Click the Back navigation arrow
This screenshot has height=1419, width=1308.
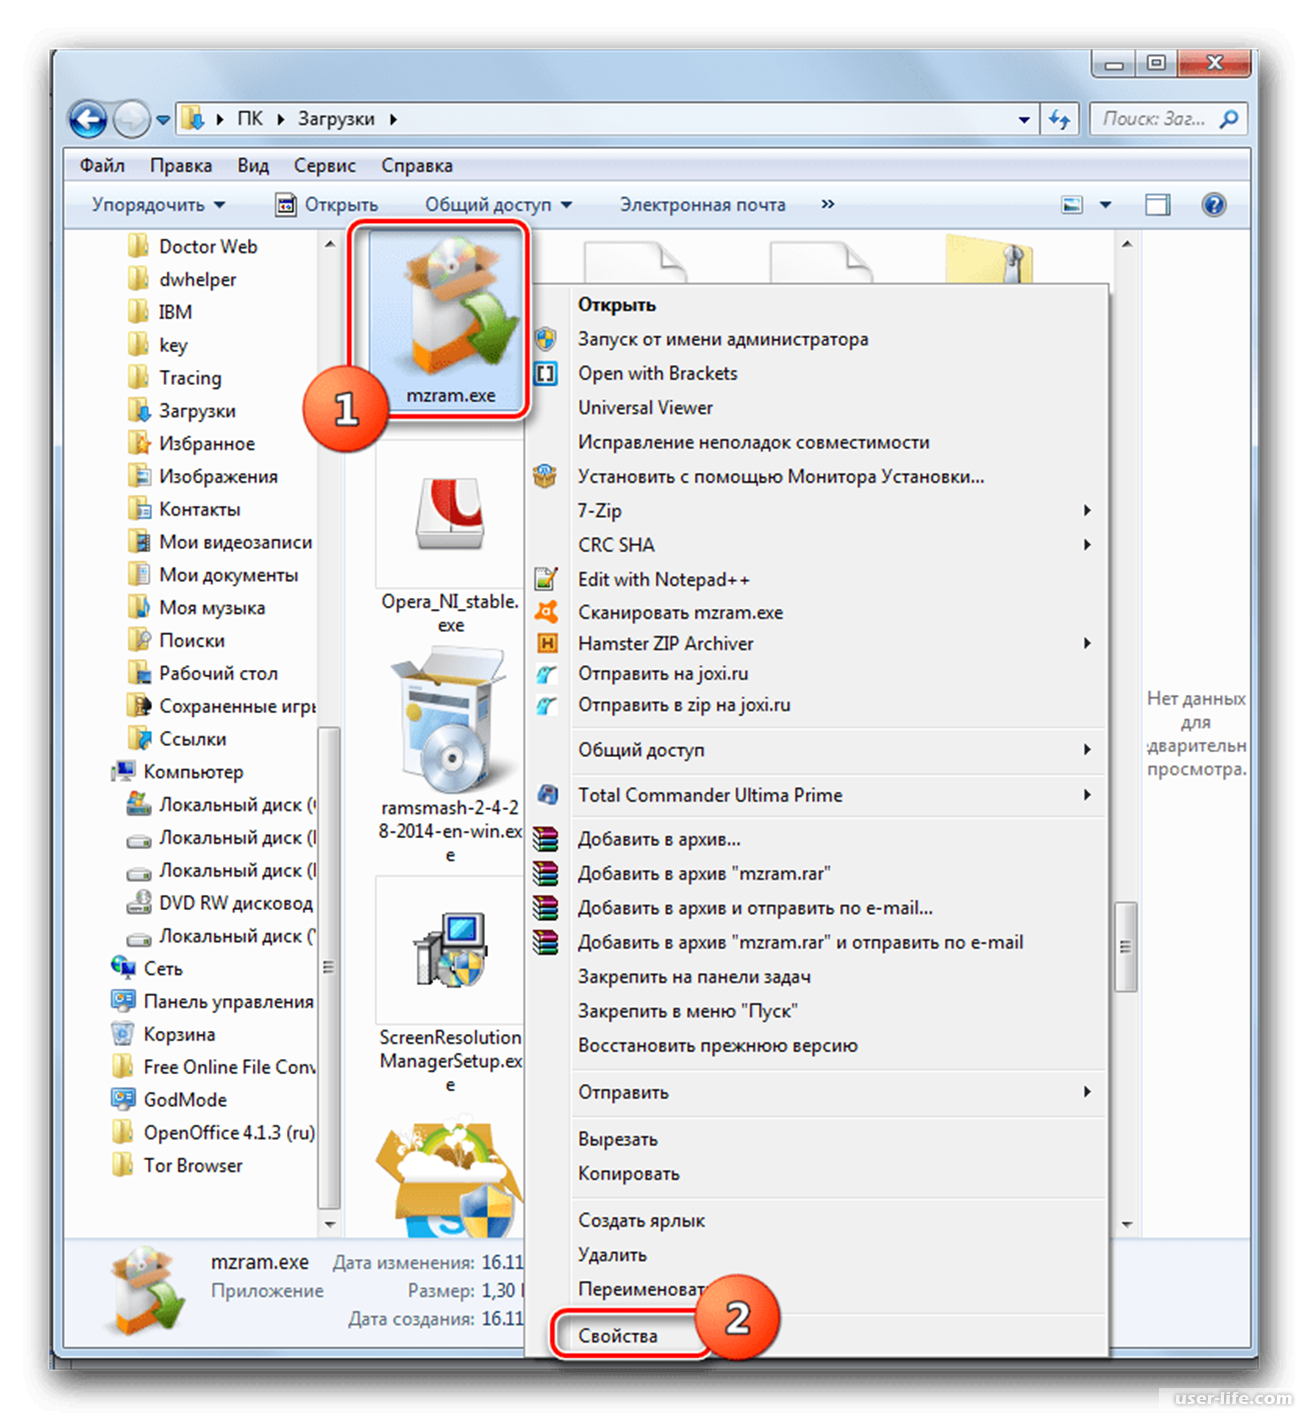tap(88, 119)
